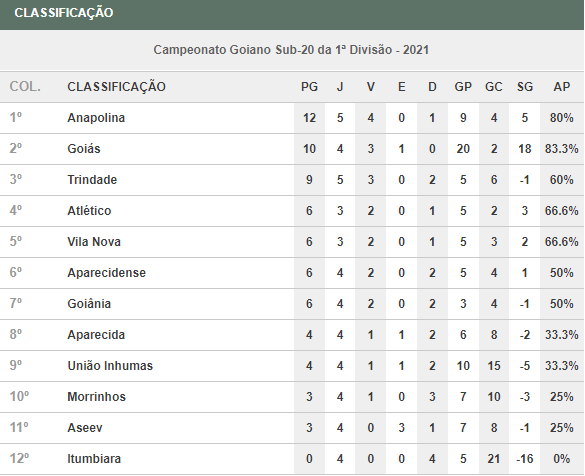Click Goiás 83.3% AP value
The image size is (585, 476).
tap(561, 149)
